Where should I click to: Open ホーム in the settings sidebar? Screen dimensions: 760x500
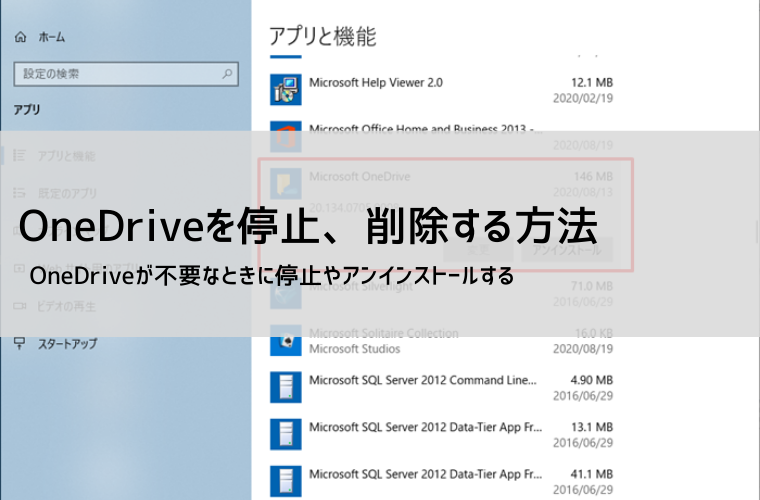51,37
